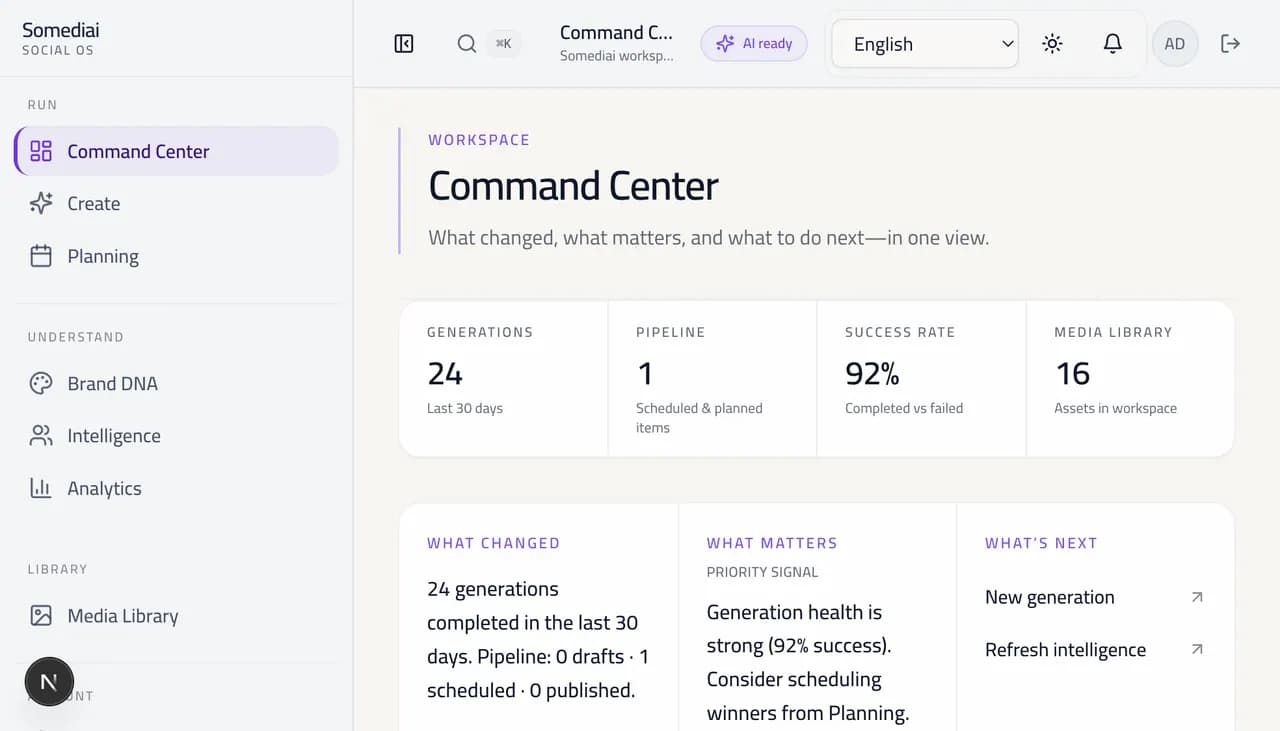This screenshot has width=1280, height=731.
Task: Open the AD user avatar menu
Action: click(1174, 43)
